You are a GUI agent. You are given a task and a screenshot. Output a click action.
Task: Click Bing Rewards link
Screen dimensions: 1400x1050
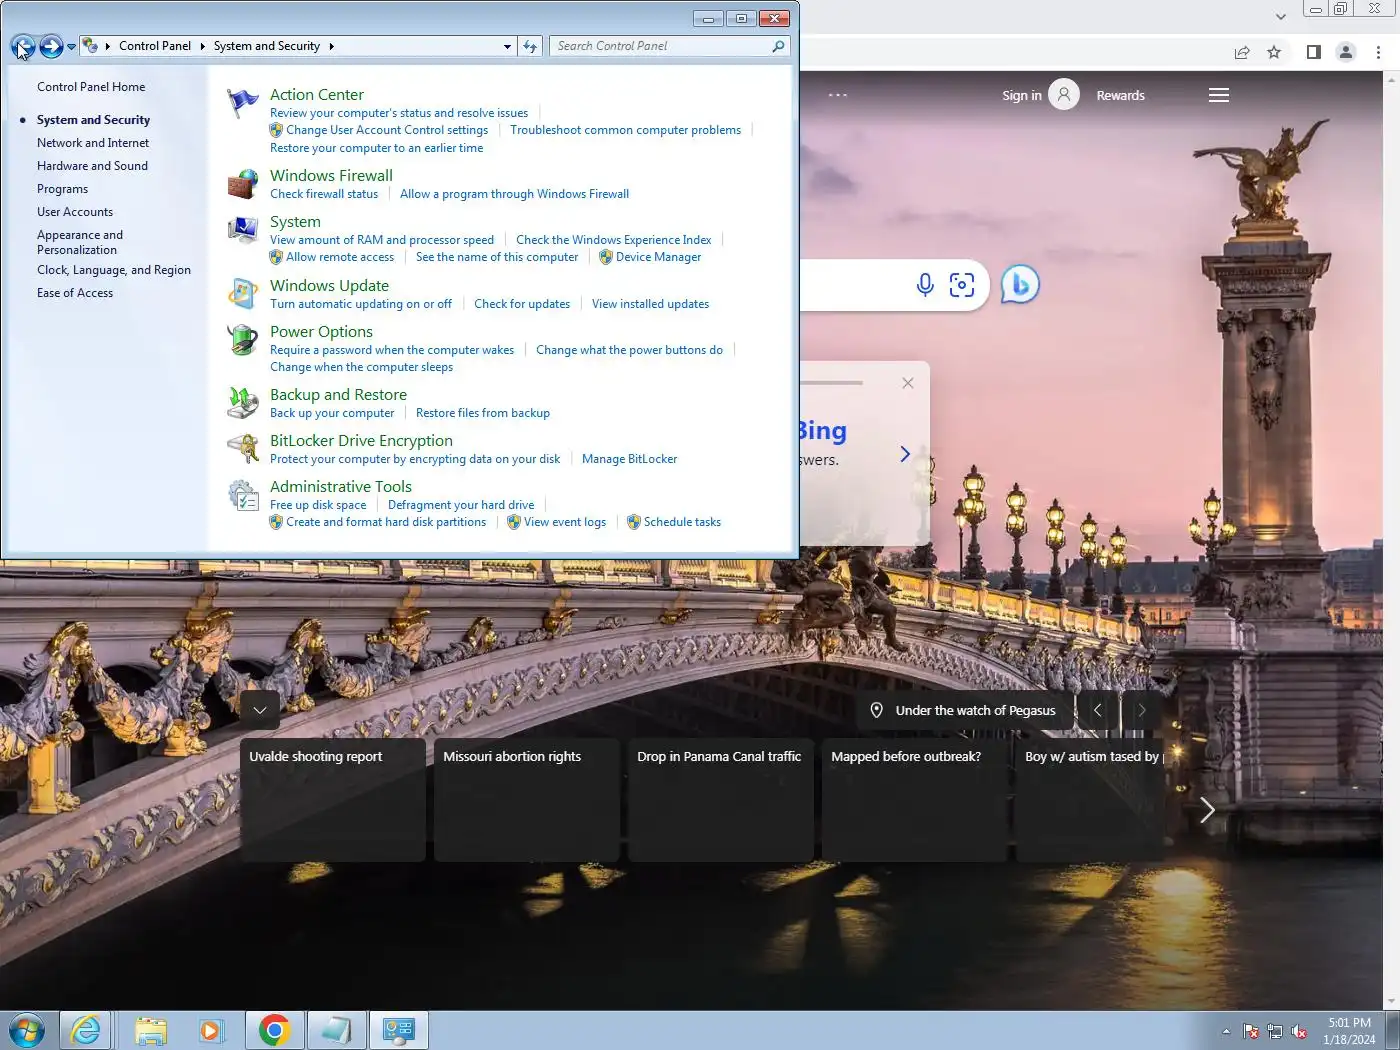coord(1120,96)
